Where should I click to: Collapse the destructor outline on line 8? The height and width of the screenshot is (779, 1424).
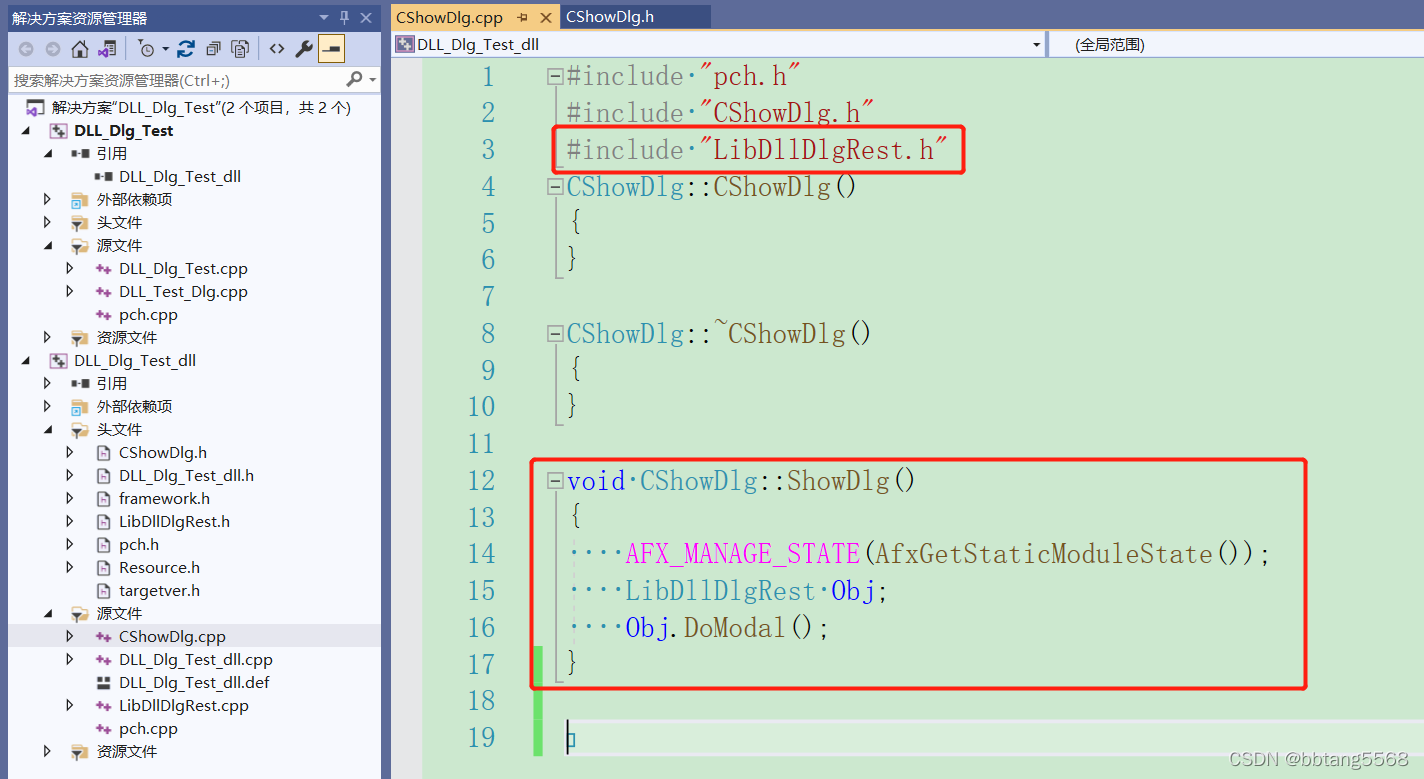pyautogui.click(x=555, y=334)
